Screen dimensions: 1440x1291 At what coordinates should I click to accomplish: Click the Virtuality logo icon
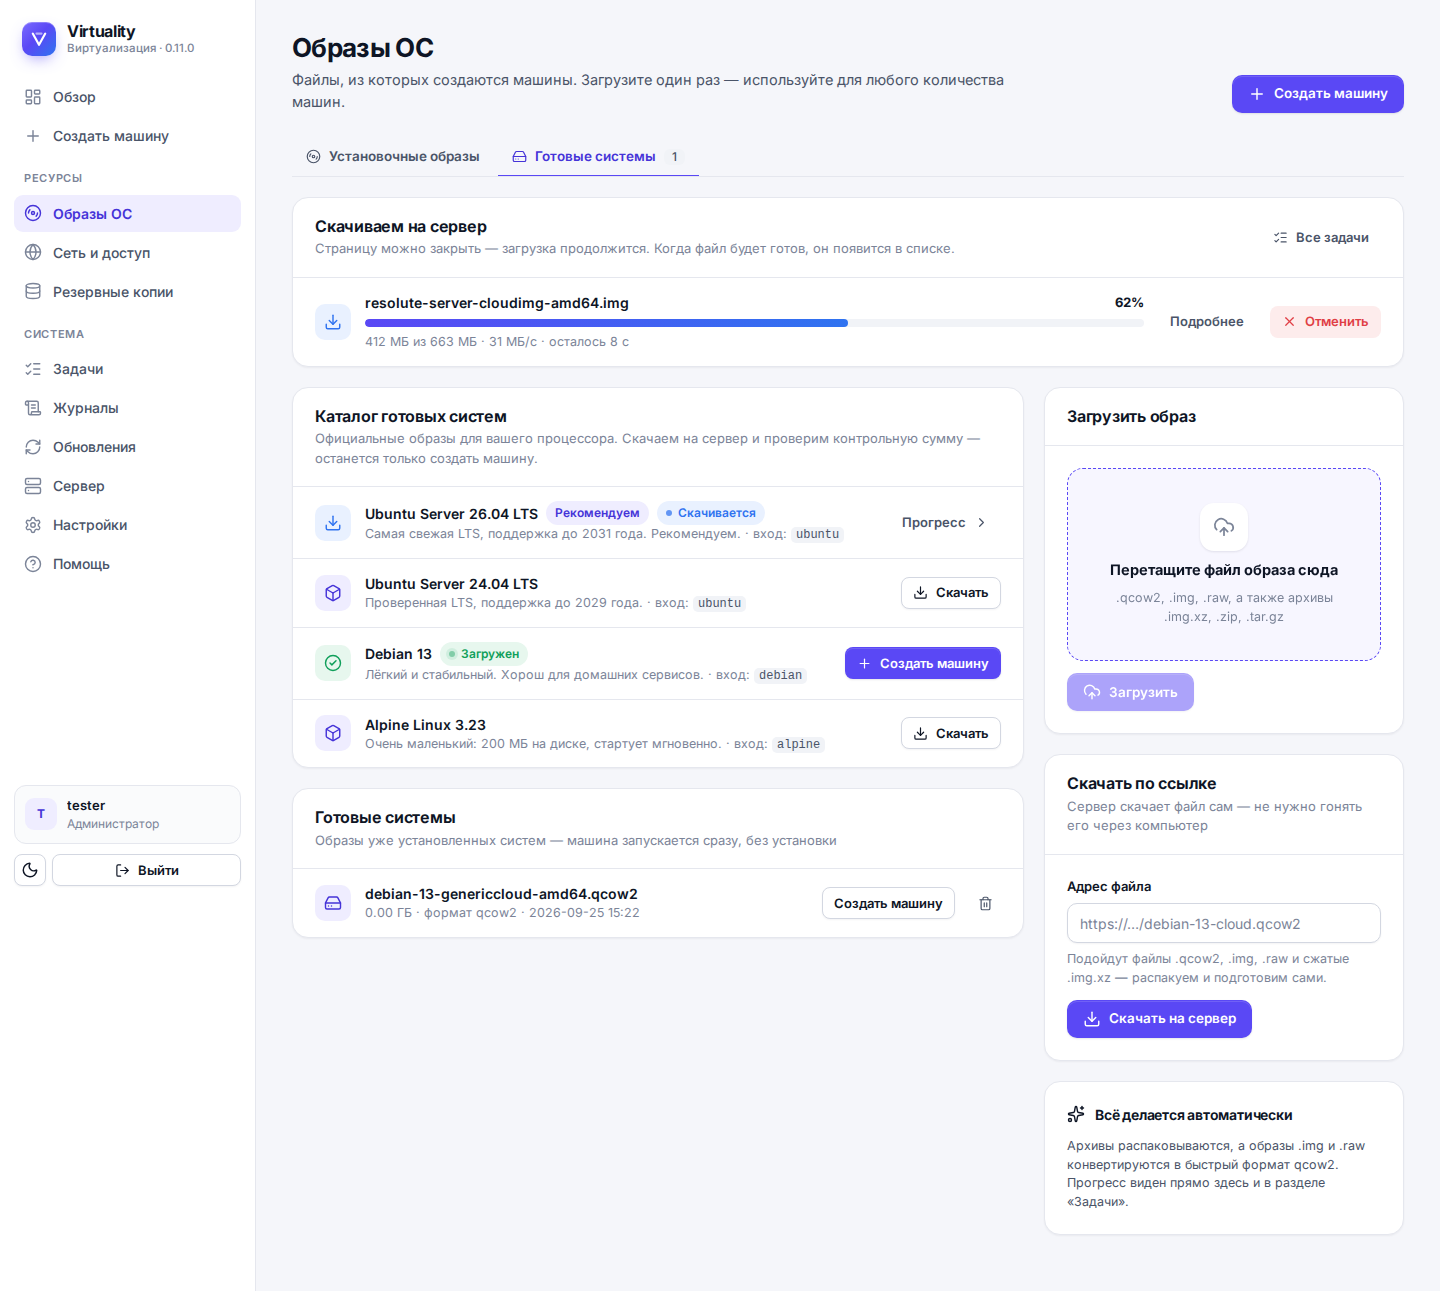[39, 39]
